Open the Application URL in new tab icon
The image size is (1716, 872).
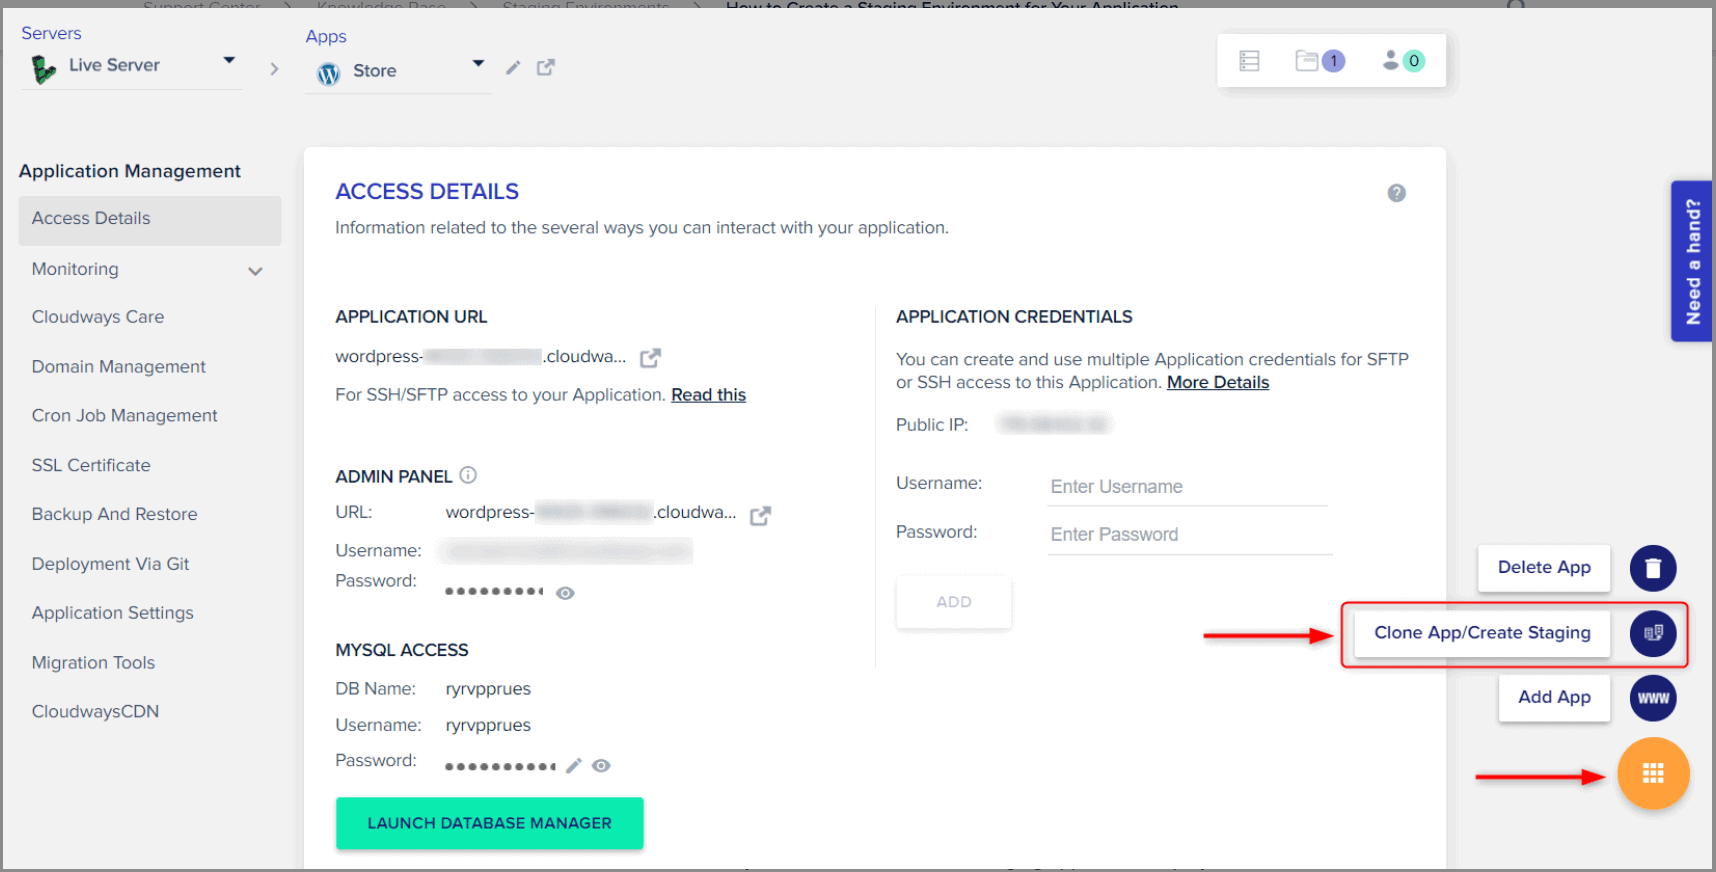click(x=650, y=358)
